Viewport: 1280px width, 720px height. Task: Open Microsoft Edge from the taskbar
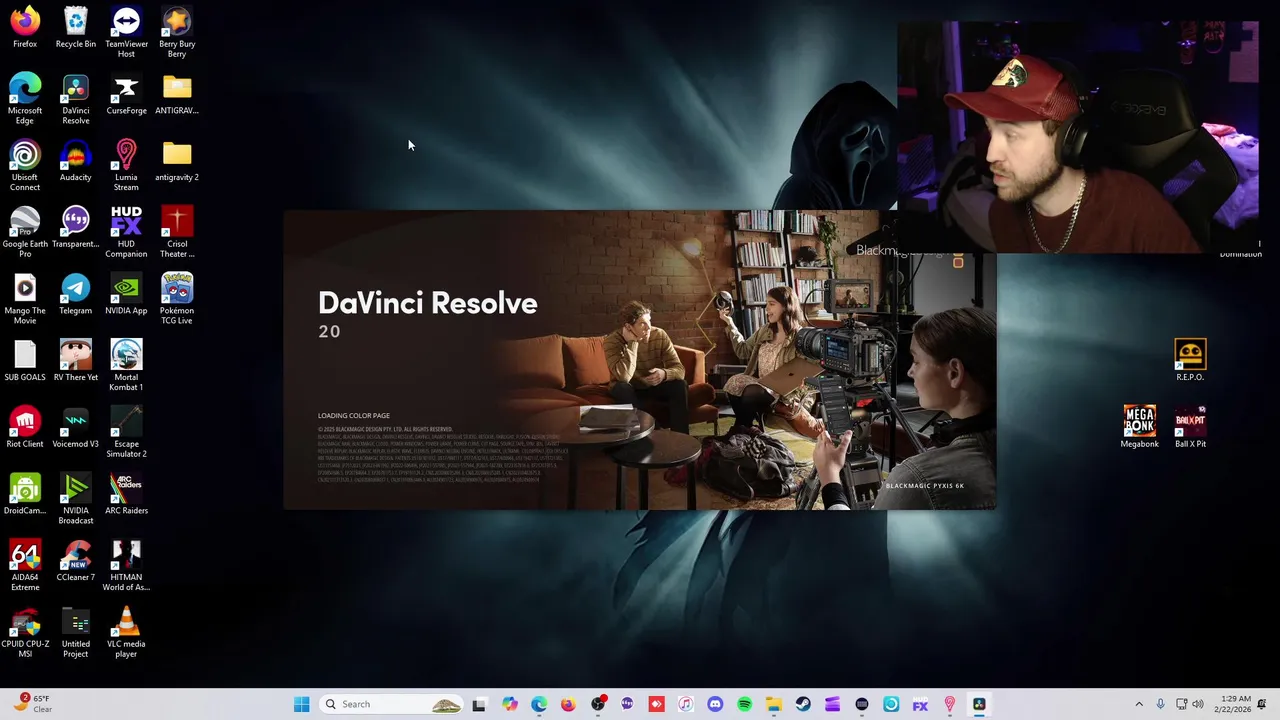(x=539, y=704)
